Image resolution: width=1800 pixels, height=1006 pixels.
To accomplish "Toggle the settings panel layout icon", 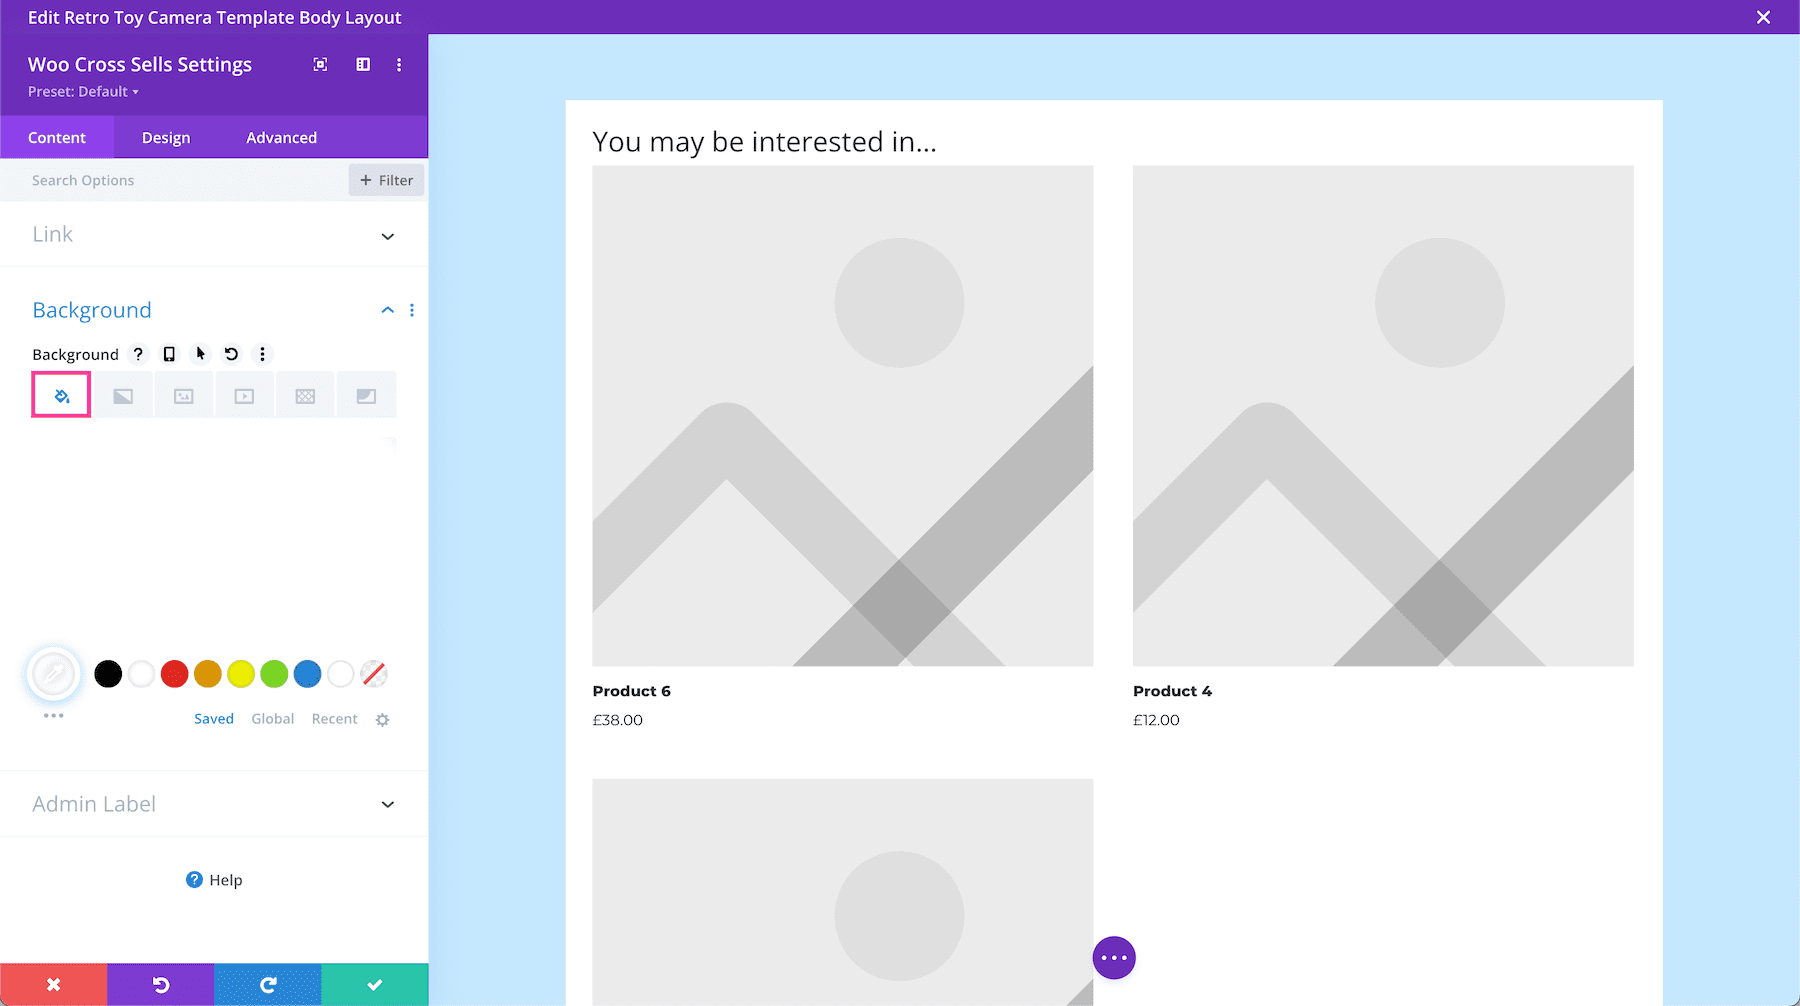I will [362, 64].
